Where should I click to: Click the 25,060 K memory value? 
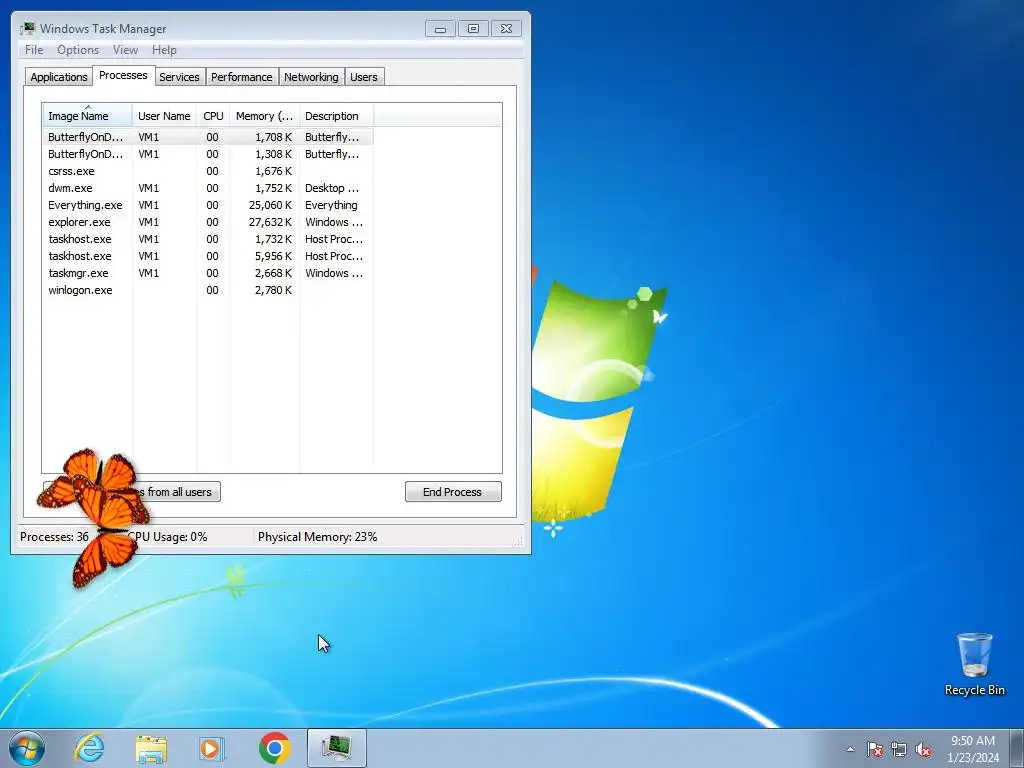click(x=270, y=205)
